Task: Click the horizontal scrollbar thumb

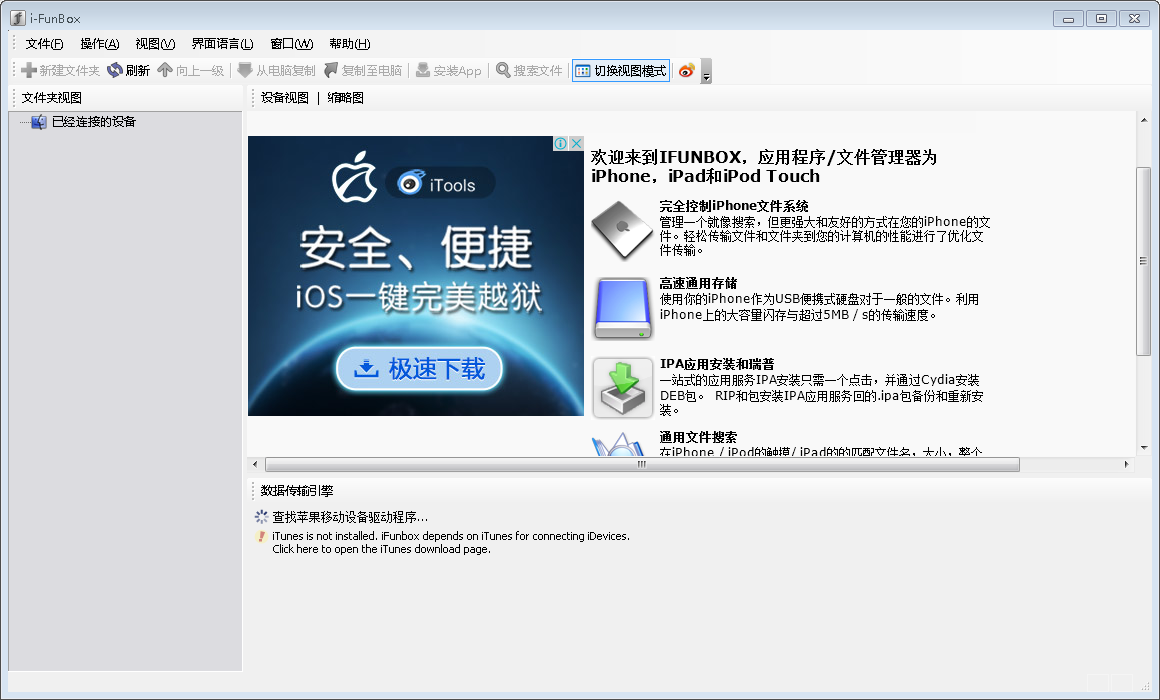Action: coord(642,465)
